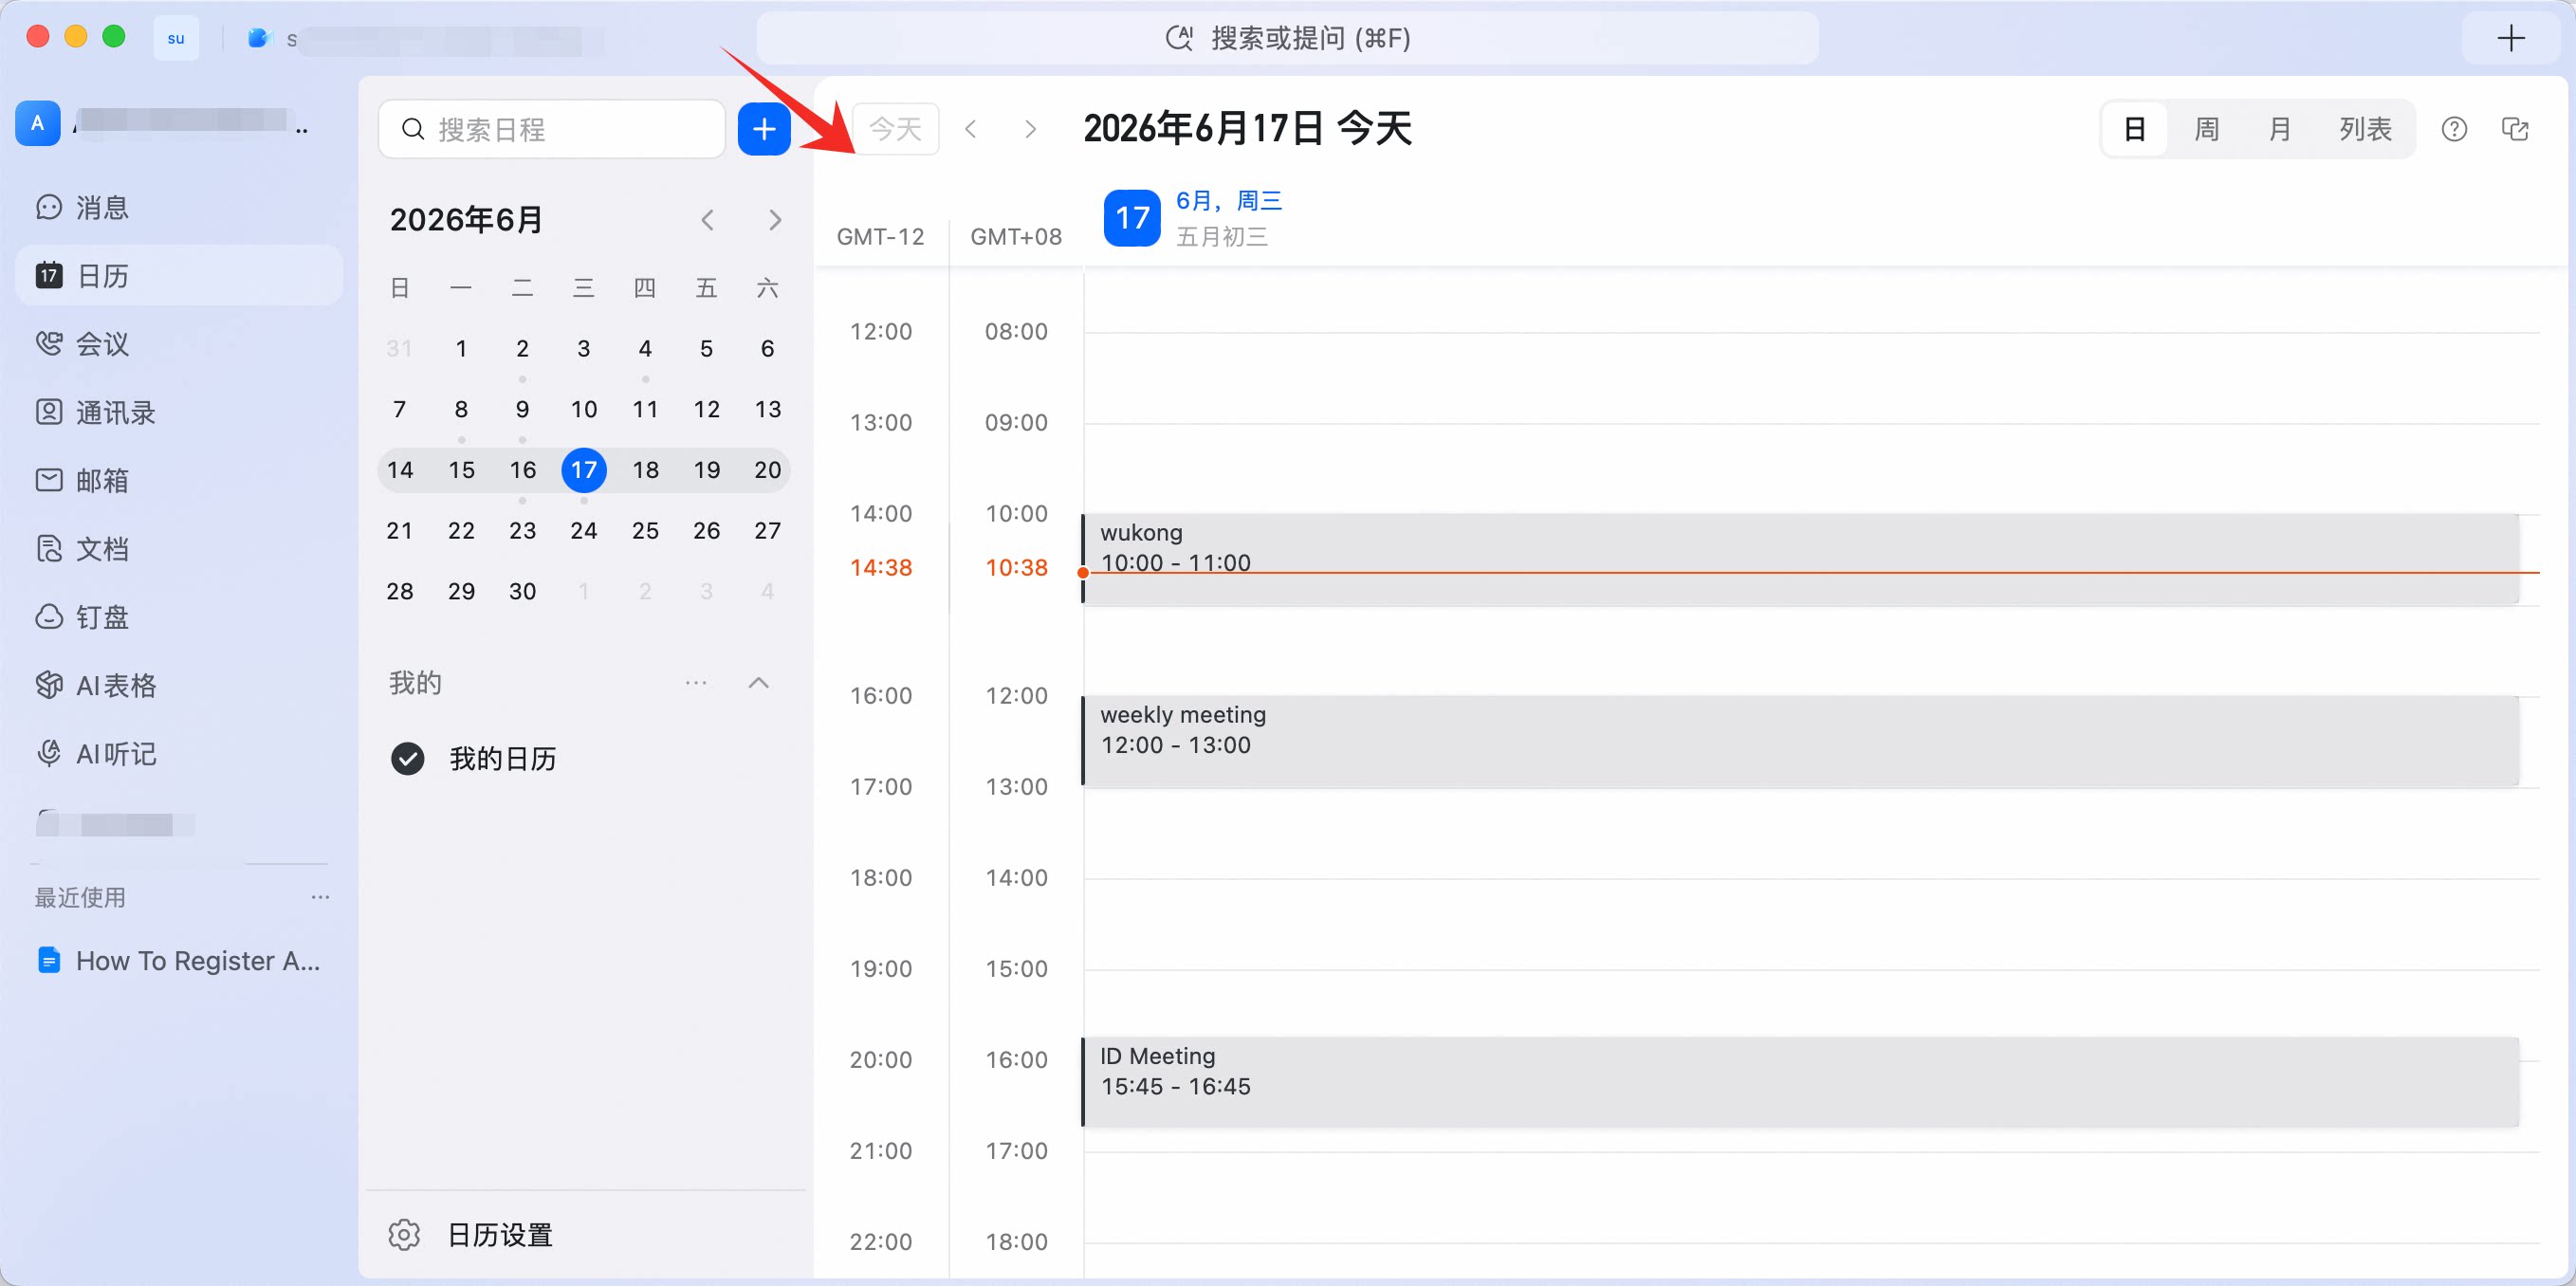The image size is (2576, 1286).
Task: Collapse the 我的 calendars section
Action: pyautogui.click(x=759, y=683)
